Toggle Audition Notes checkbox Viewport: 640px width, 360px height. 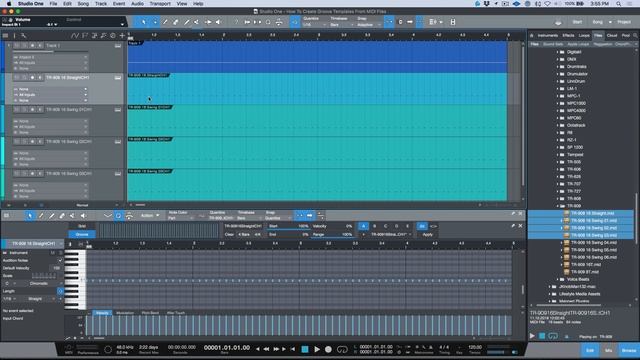pos(60,260)
